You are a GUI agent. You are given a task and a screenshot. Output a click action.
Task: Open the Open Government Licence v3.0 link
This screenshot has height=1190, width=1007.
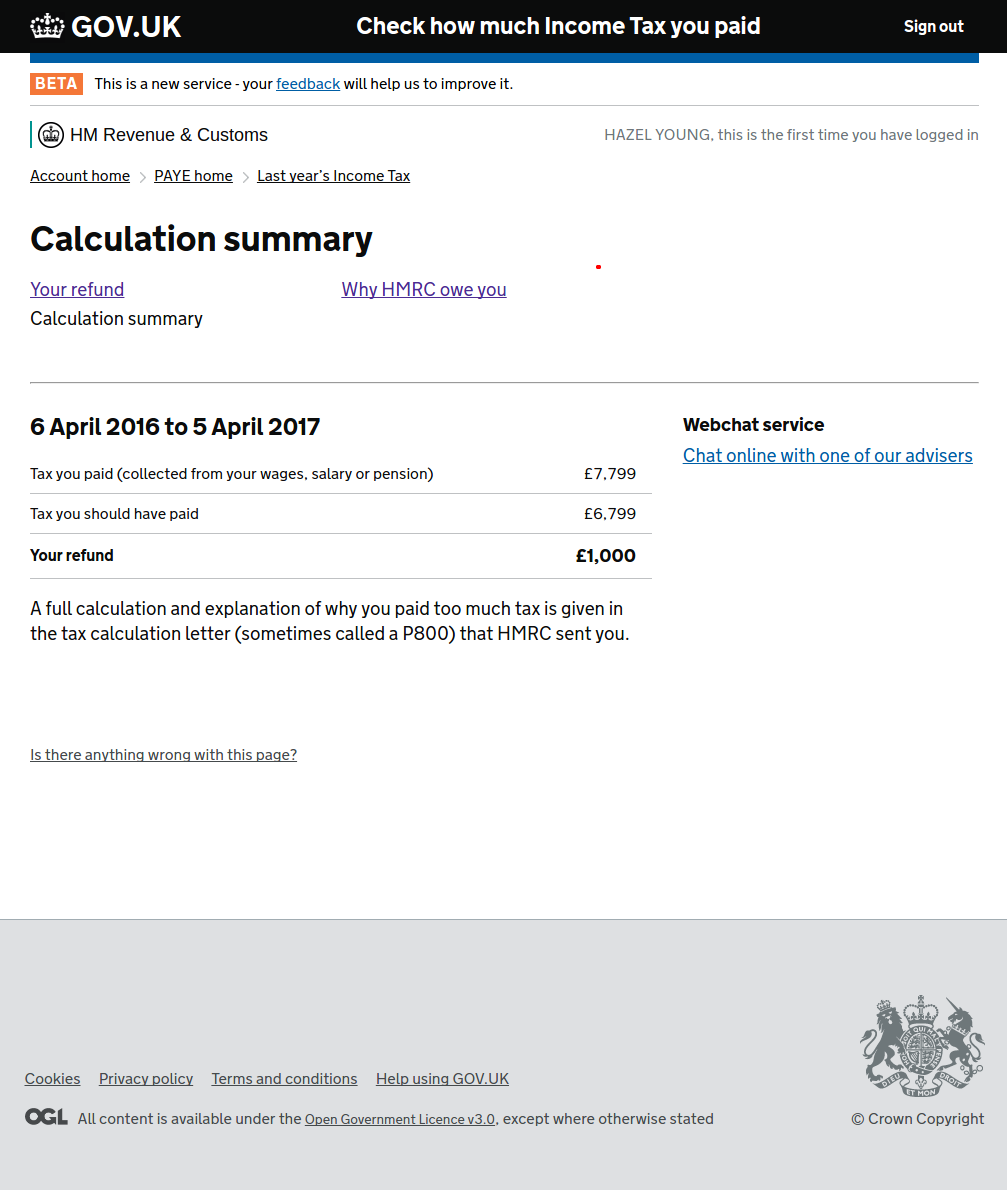399,1119
